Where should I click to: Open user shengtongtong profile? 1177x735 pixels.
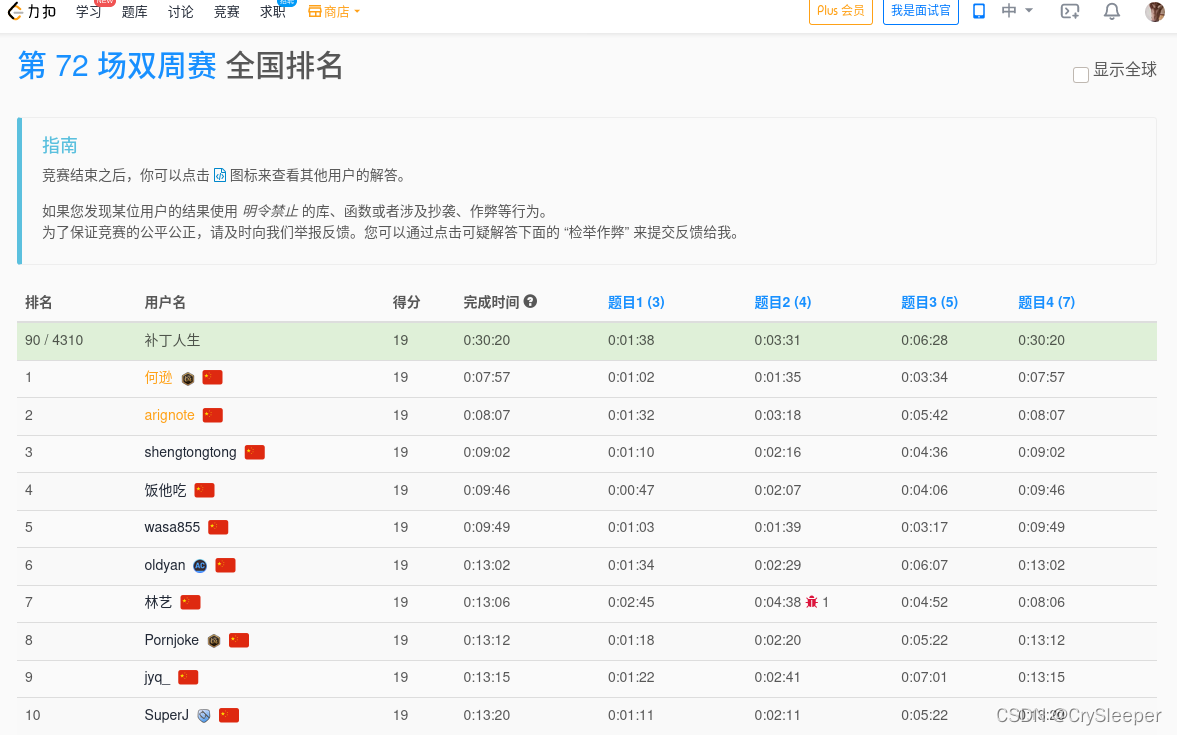click(x=190, y=452)
